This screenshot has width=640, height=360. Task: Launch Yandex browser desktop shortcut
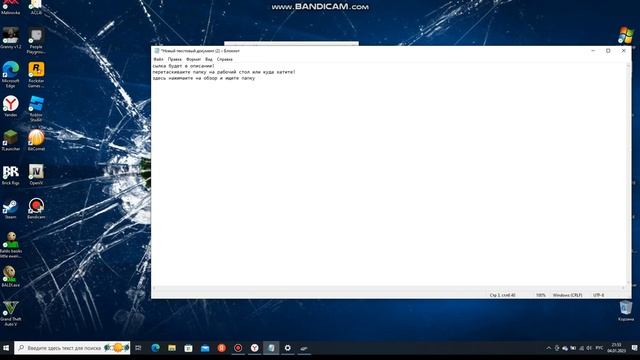[x=11, y=106]
